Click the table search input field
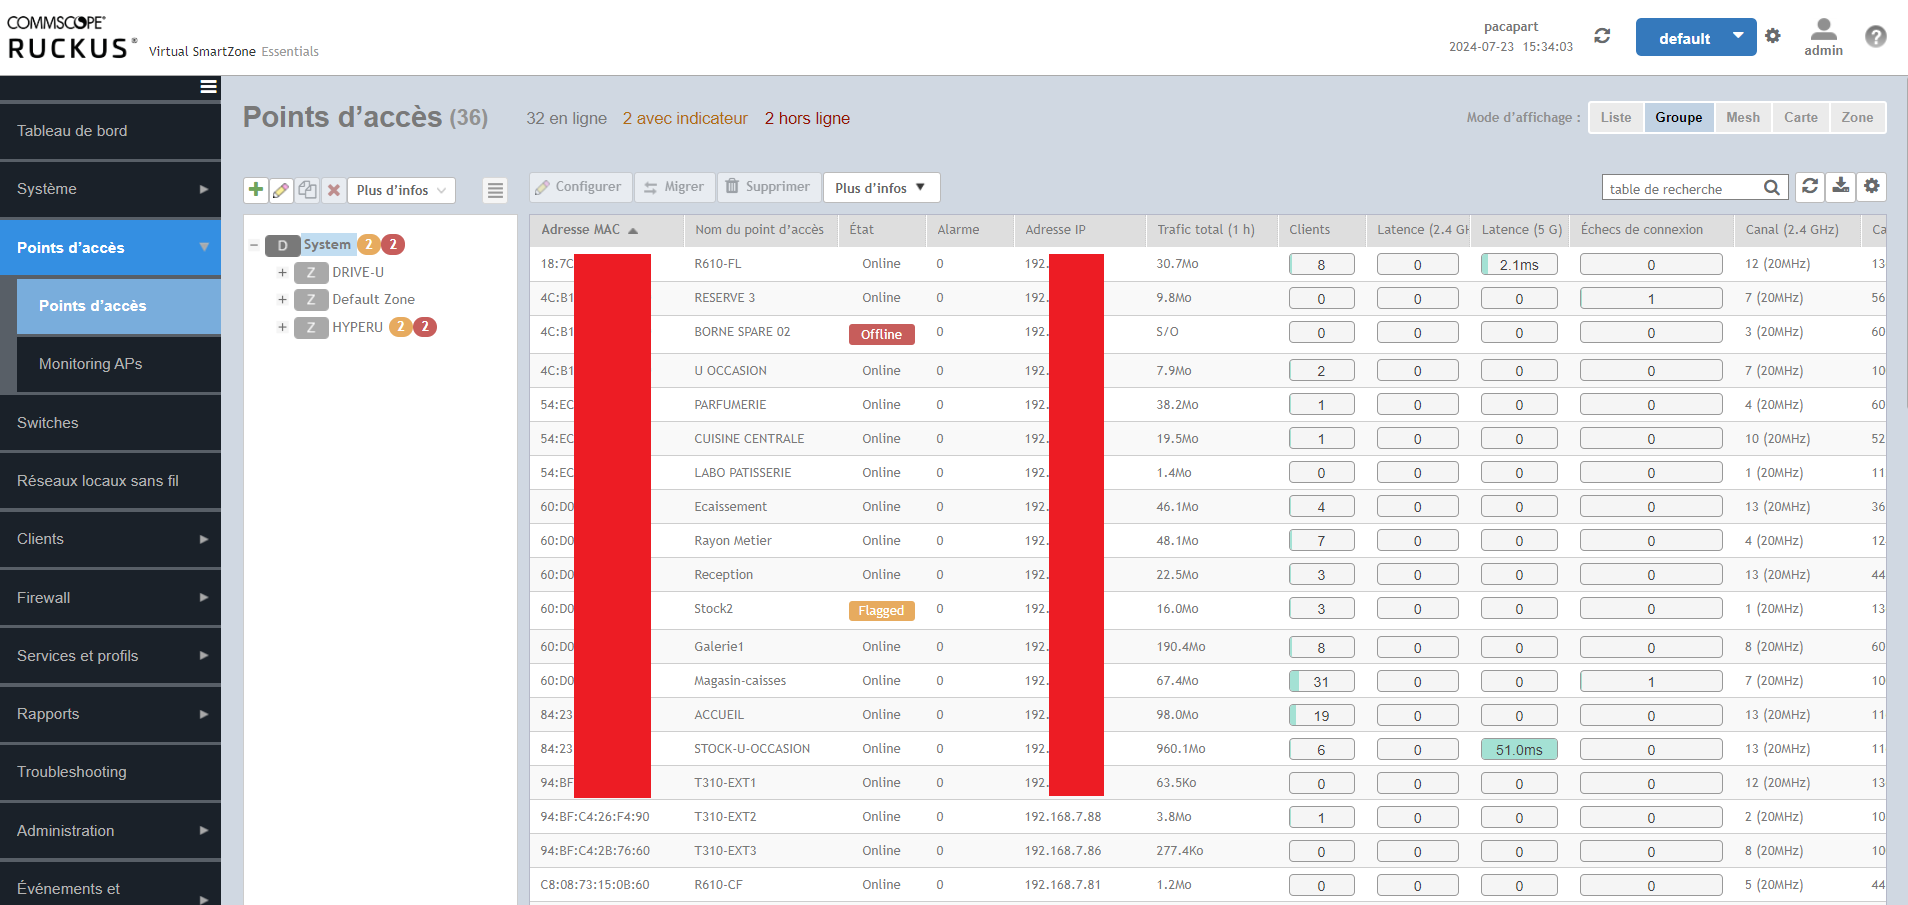Screen dimensions: 1908x905 1682,188
